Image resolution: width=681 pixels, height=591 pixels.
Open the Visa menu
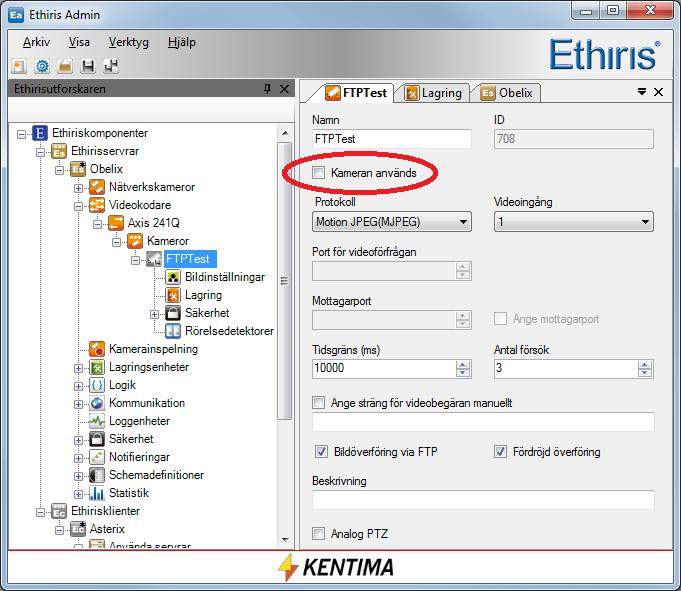click(79, 42)
